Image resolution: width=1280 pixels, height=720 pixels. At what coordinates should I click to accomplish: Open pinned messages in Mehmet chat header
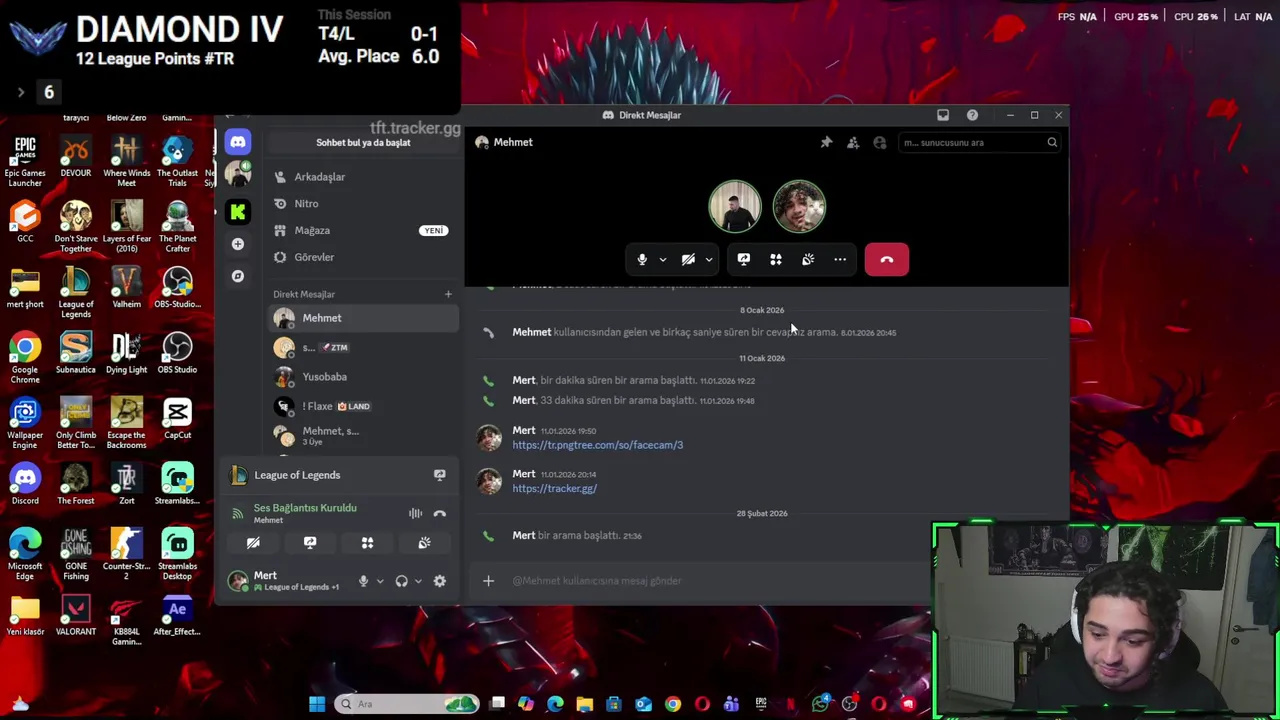[x=826, y=143]
